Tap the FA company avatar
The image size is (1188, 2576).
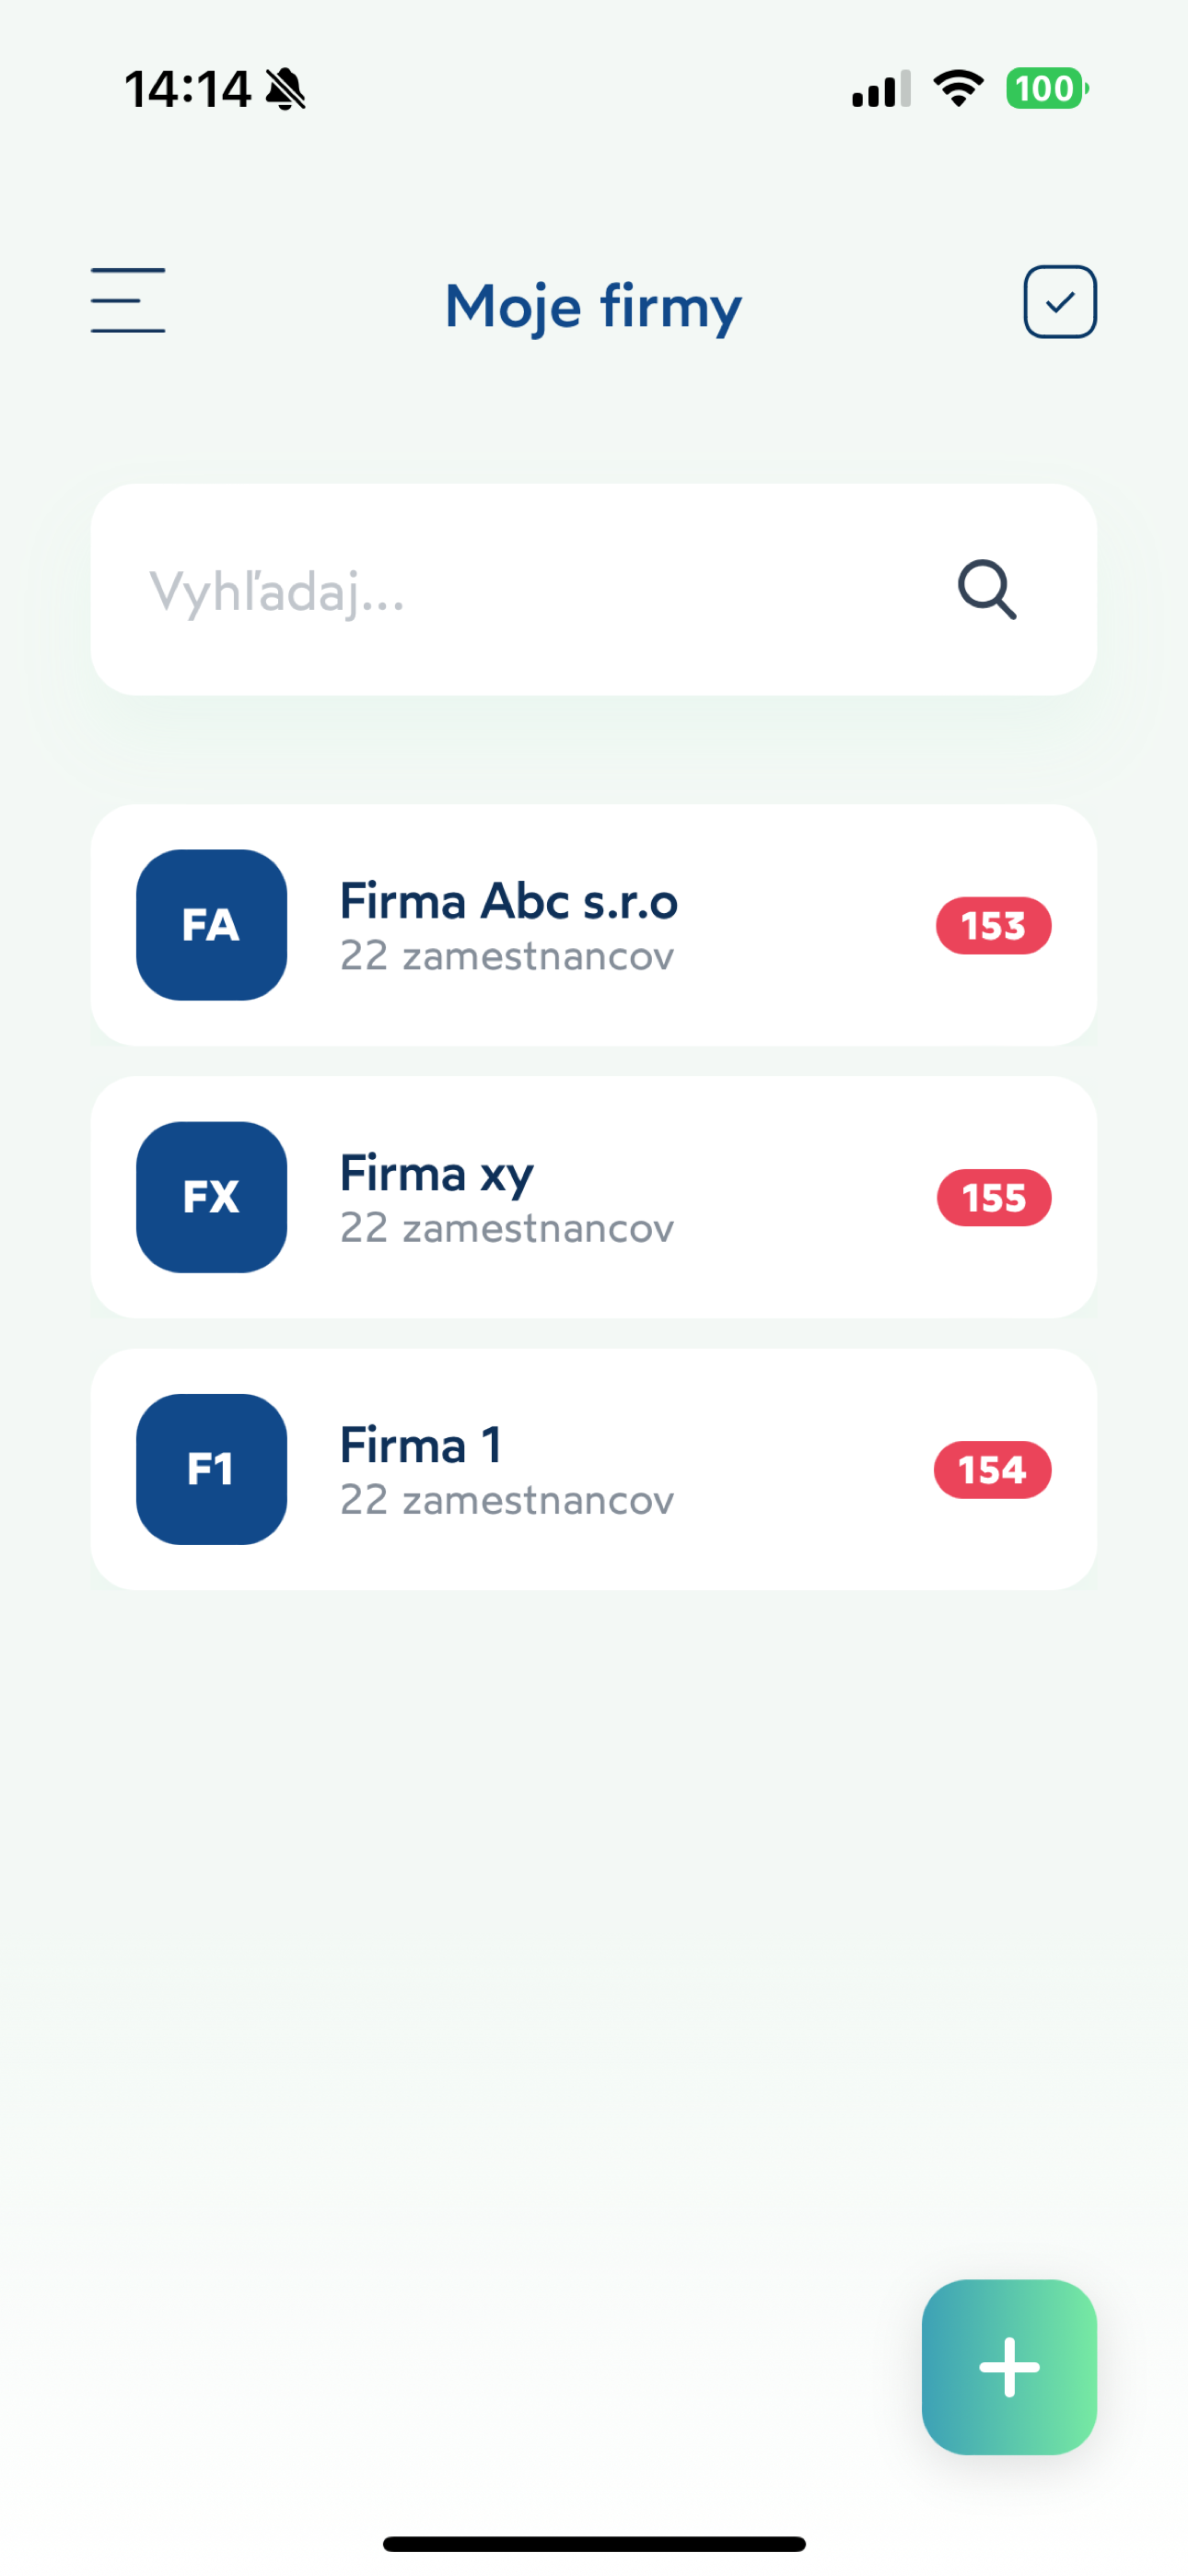tap(211, 925)
